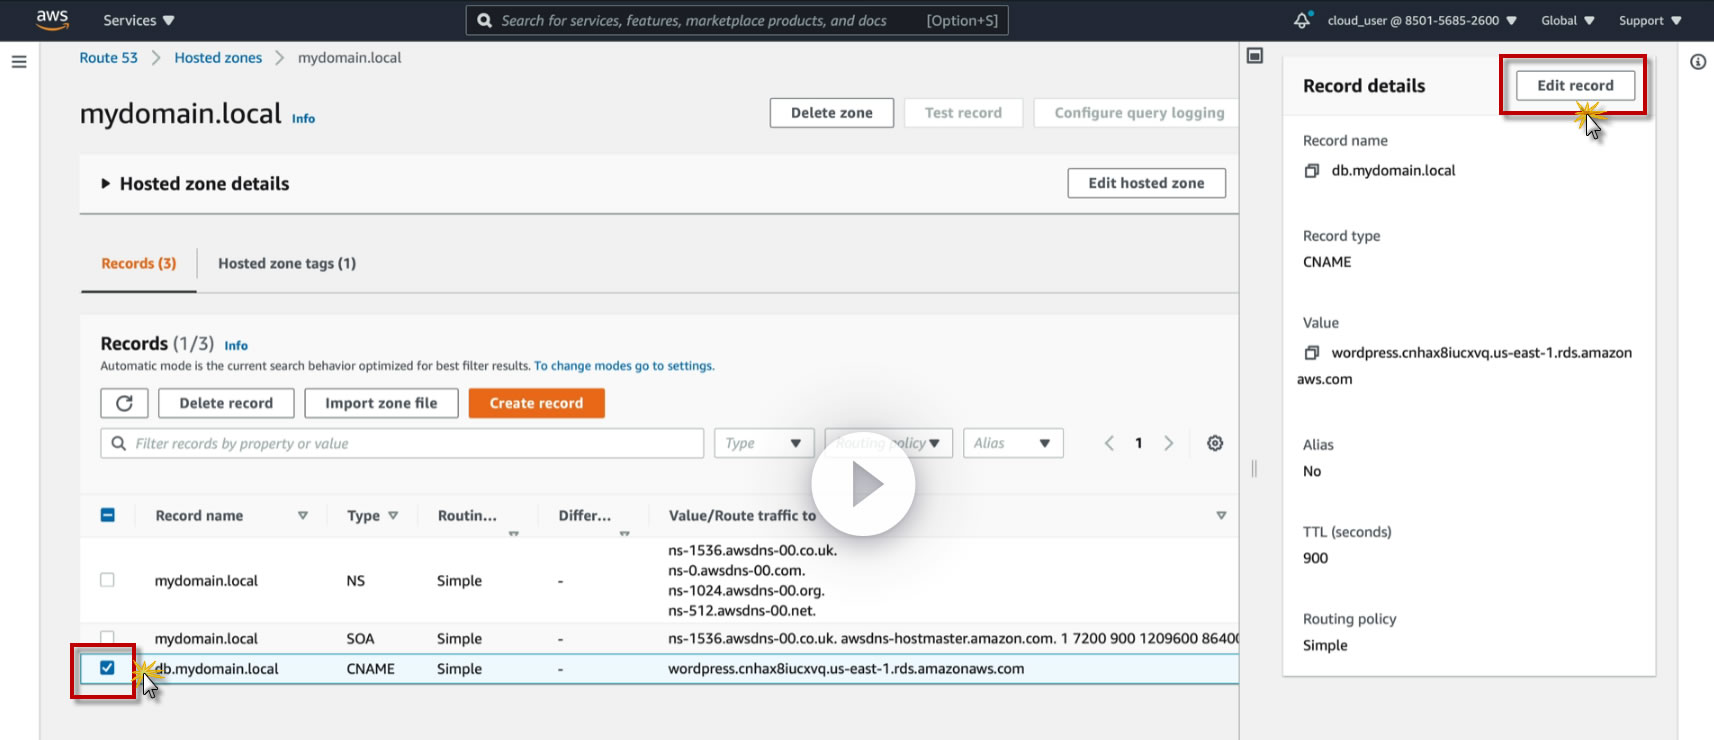The height and width of the screenshot is (740, 1714).
Task: Open the cloud_user account menu
Action: point(1422,20)
